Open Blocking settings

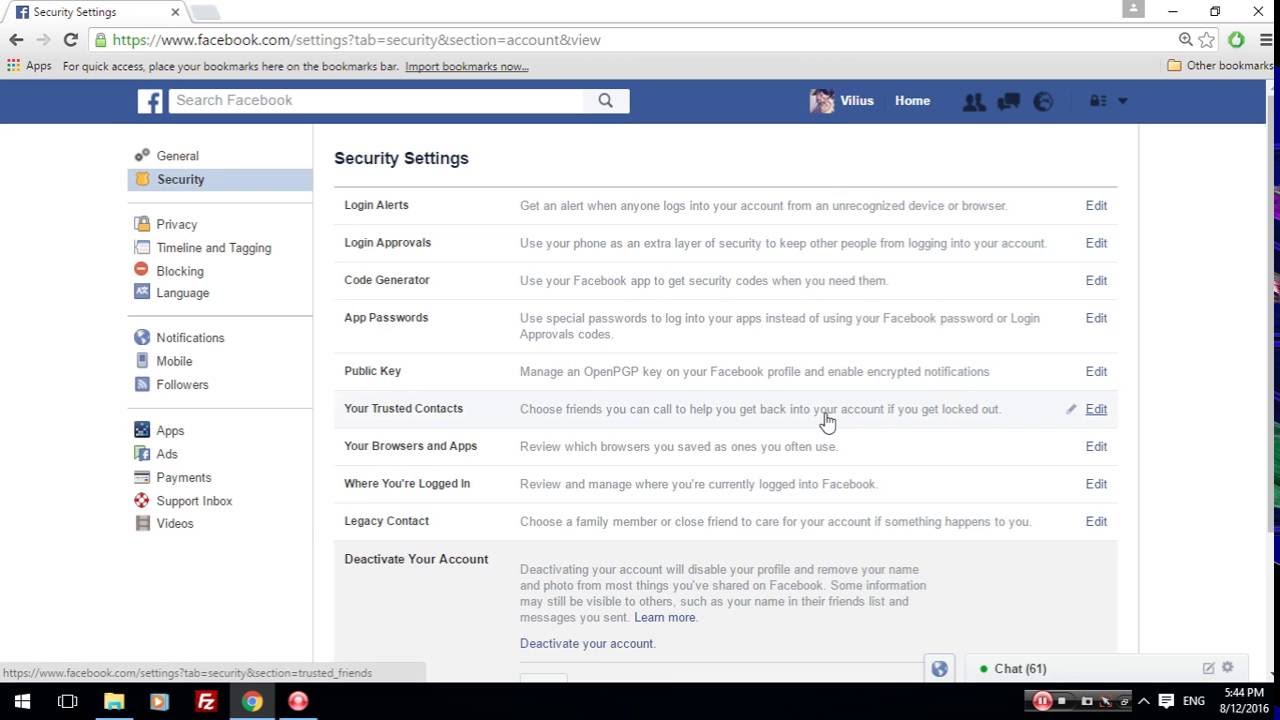(179, 271)
